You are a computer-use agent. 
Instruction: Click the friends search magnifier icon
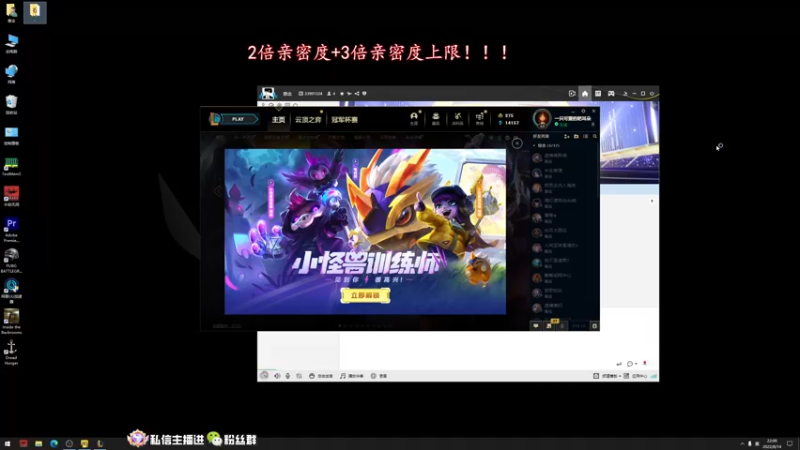click(595, 136)
